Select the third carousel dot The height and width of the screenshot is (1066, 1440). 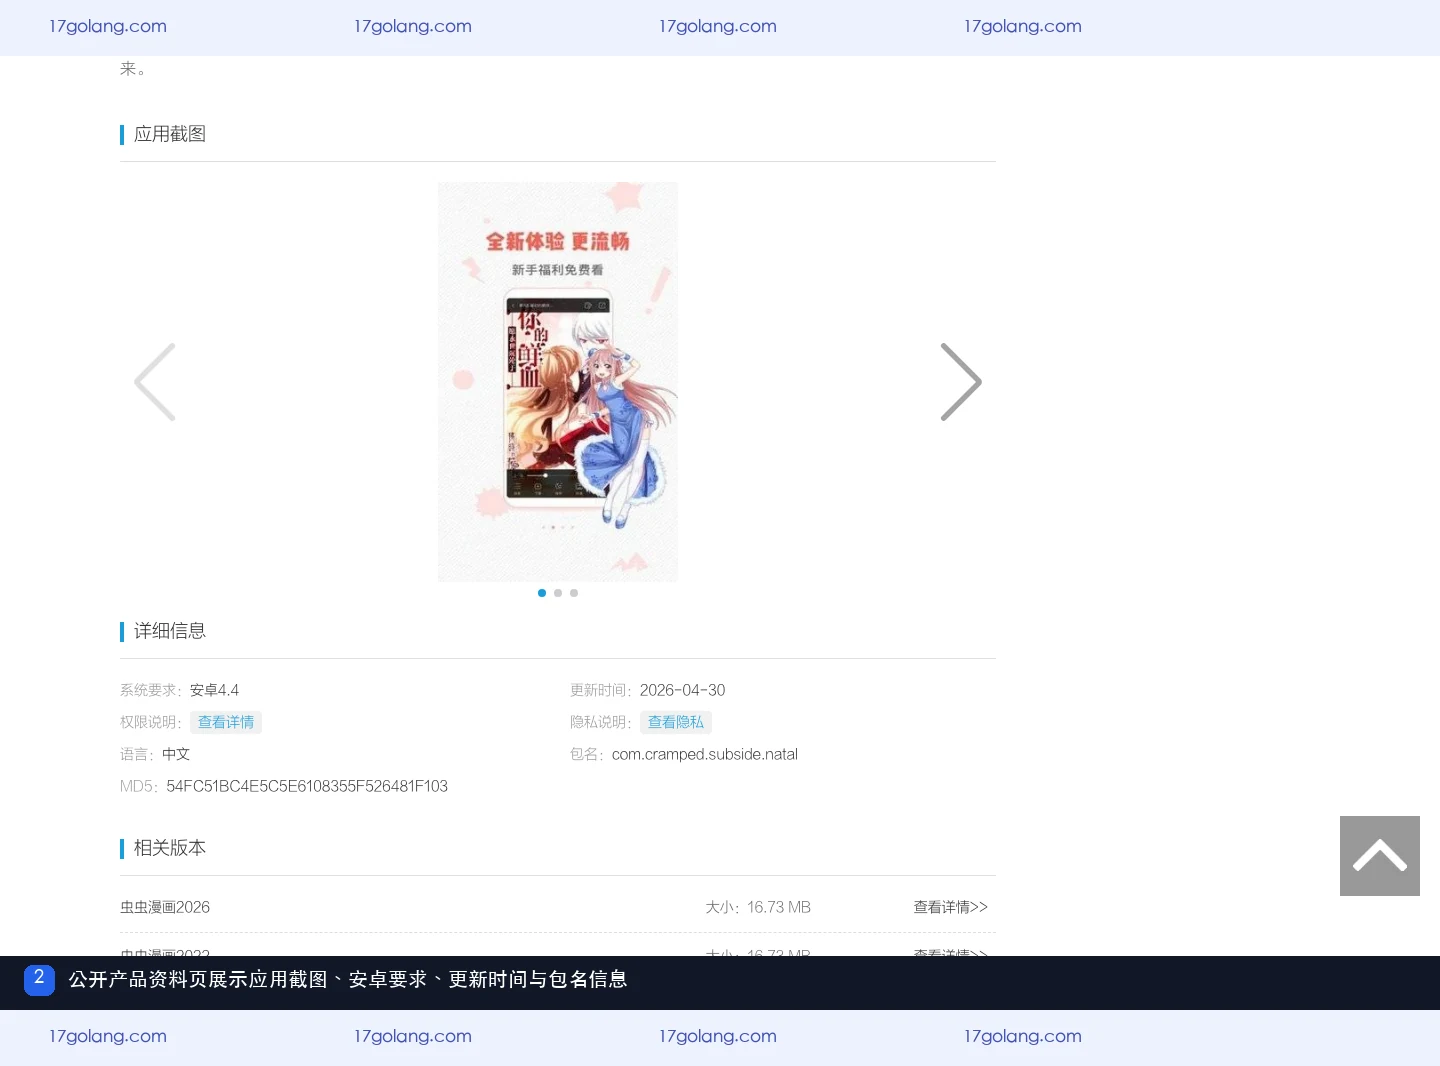(574, 593)
